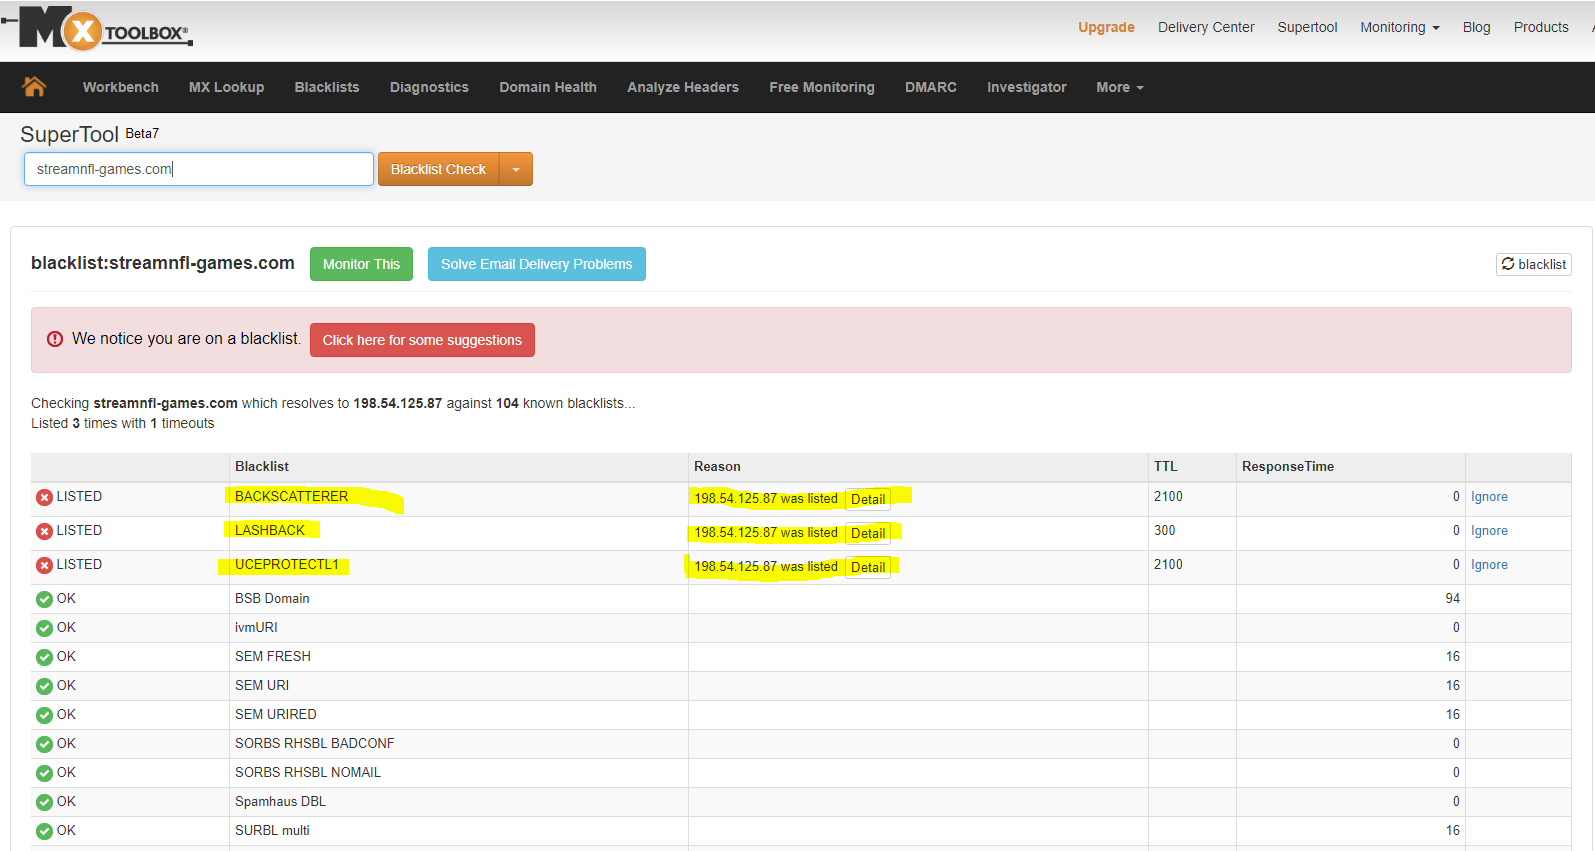The image size is (1595, 851).
Task: Click the BACKSCATTERER blacklist name
Action: tap(292, 496)
